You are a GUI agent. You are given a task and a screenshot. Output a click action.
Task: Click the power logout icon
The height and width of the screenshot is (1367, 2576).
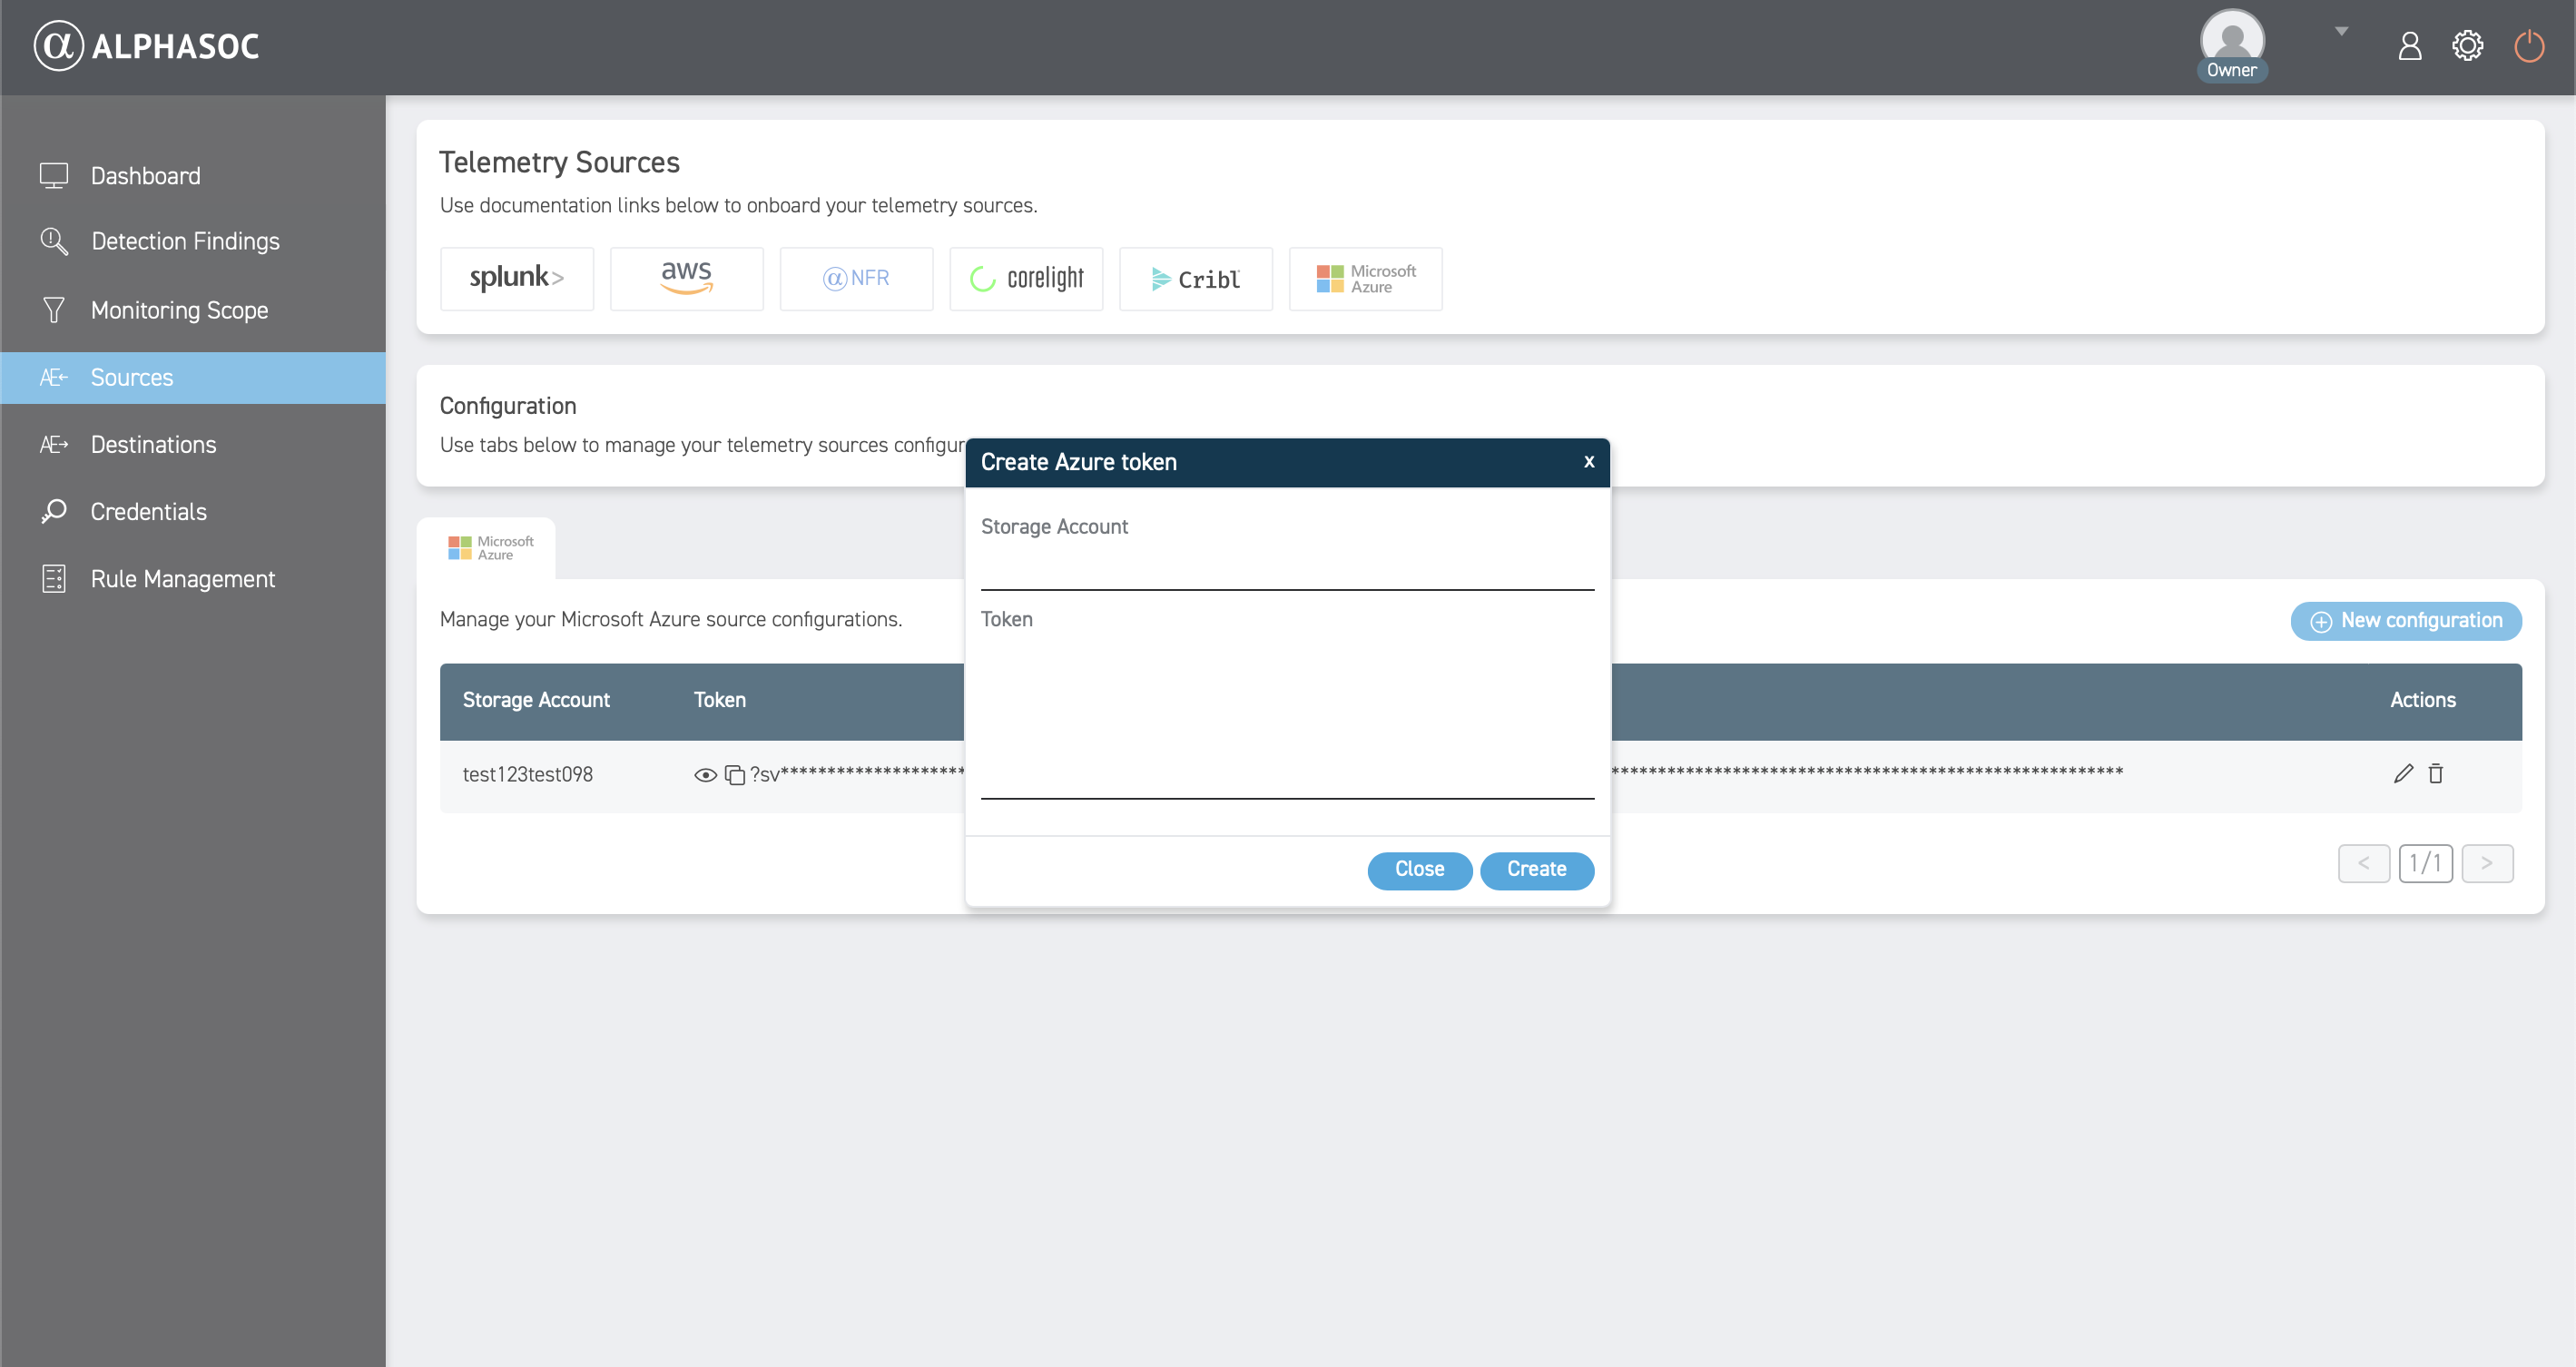(2528, 46)
